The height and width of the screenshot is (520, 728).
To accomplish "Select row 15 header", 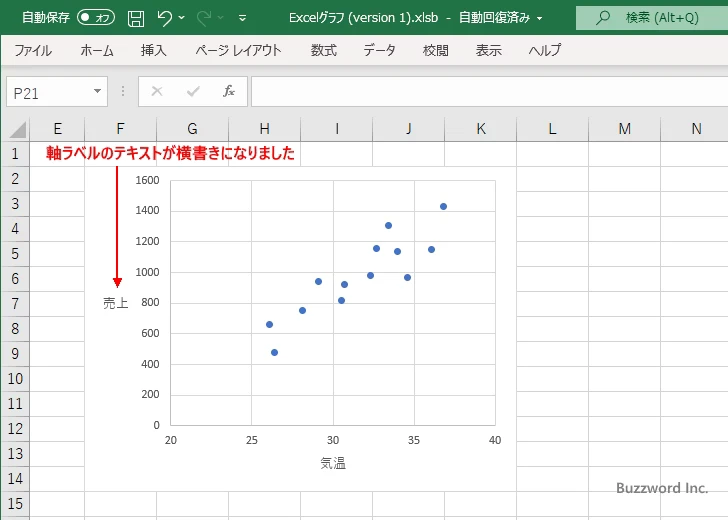I will 15,504.
